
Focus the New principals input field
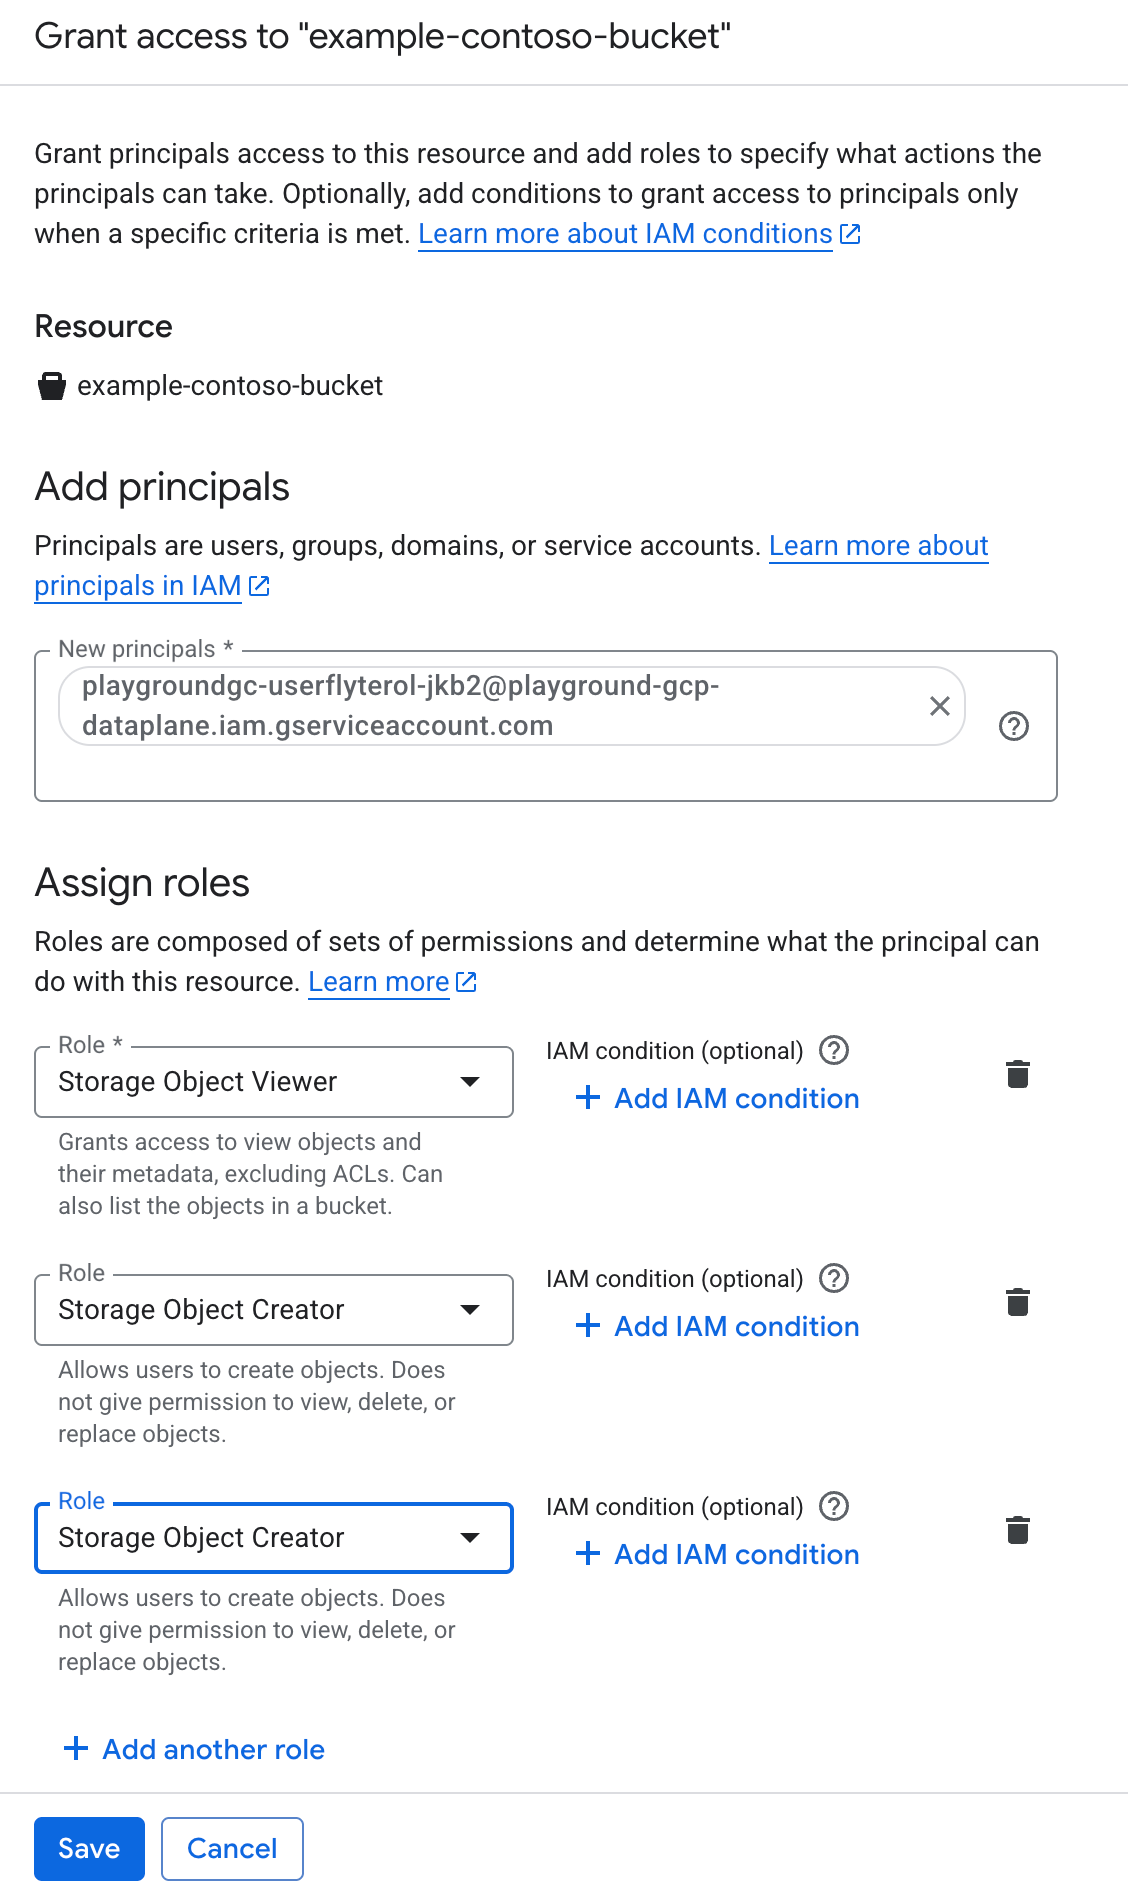point(500,774)
